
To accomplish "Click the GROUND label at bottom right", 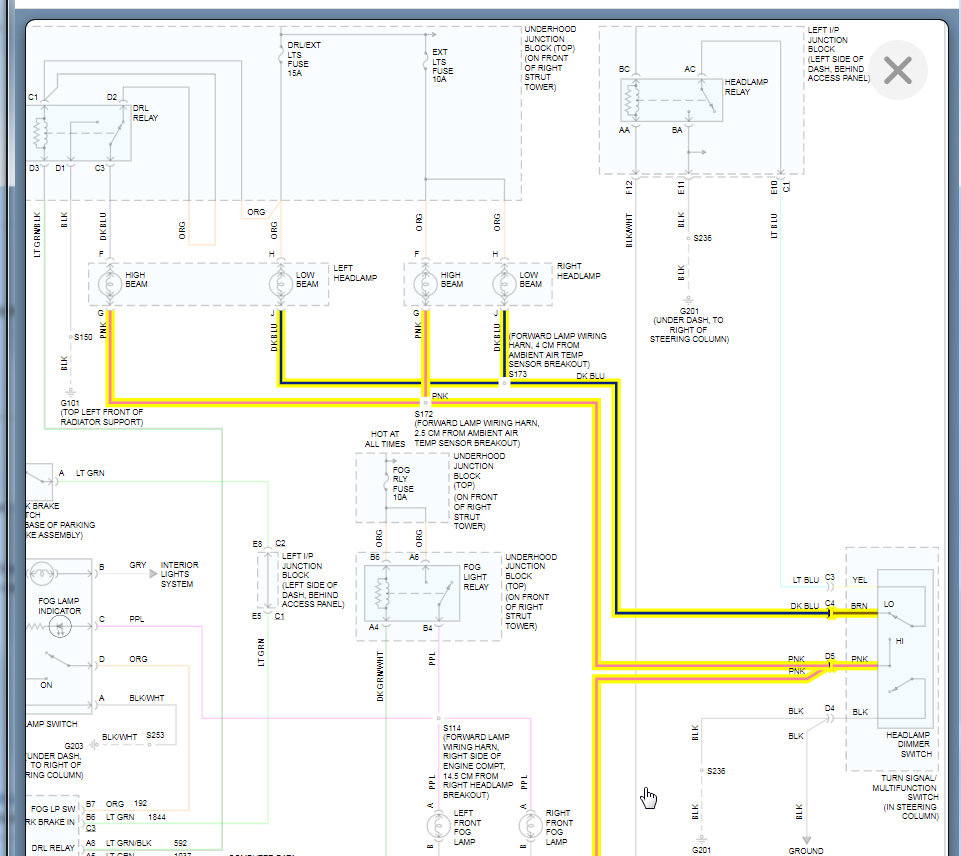I will (x=805, y=850).
